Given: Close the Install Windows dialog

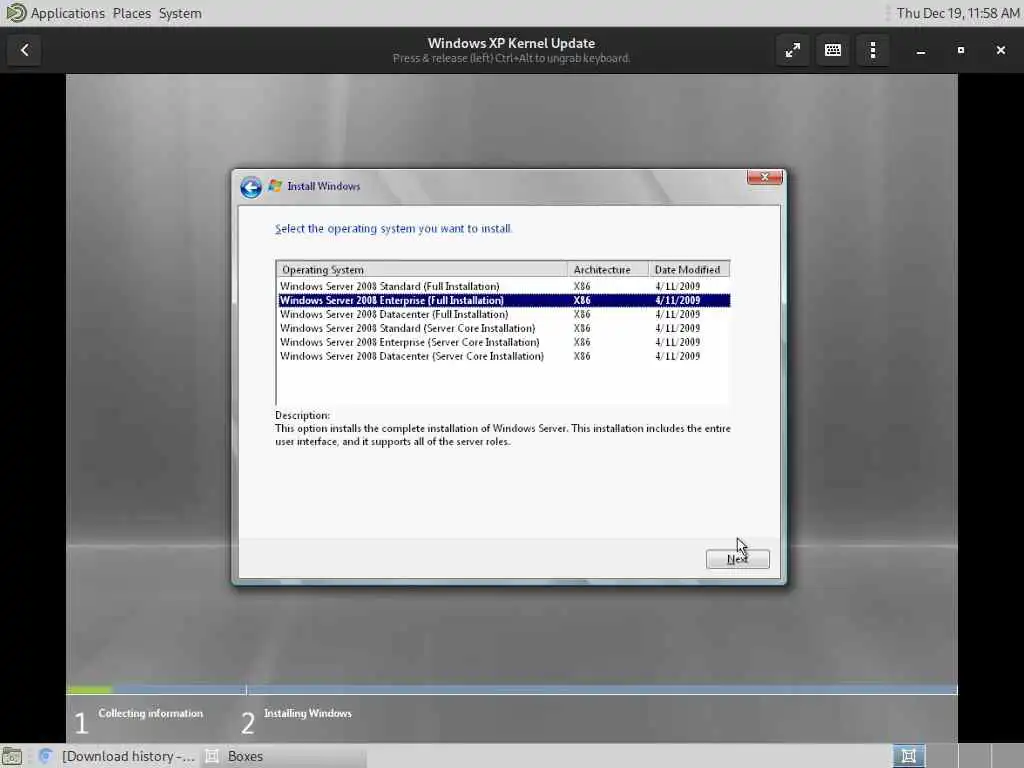Looking at the screenshot, I should click(765, 177).
